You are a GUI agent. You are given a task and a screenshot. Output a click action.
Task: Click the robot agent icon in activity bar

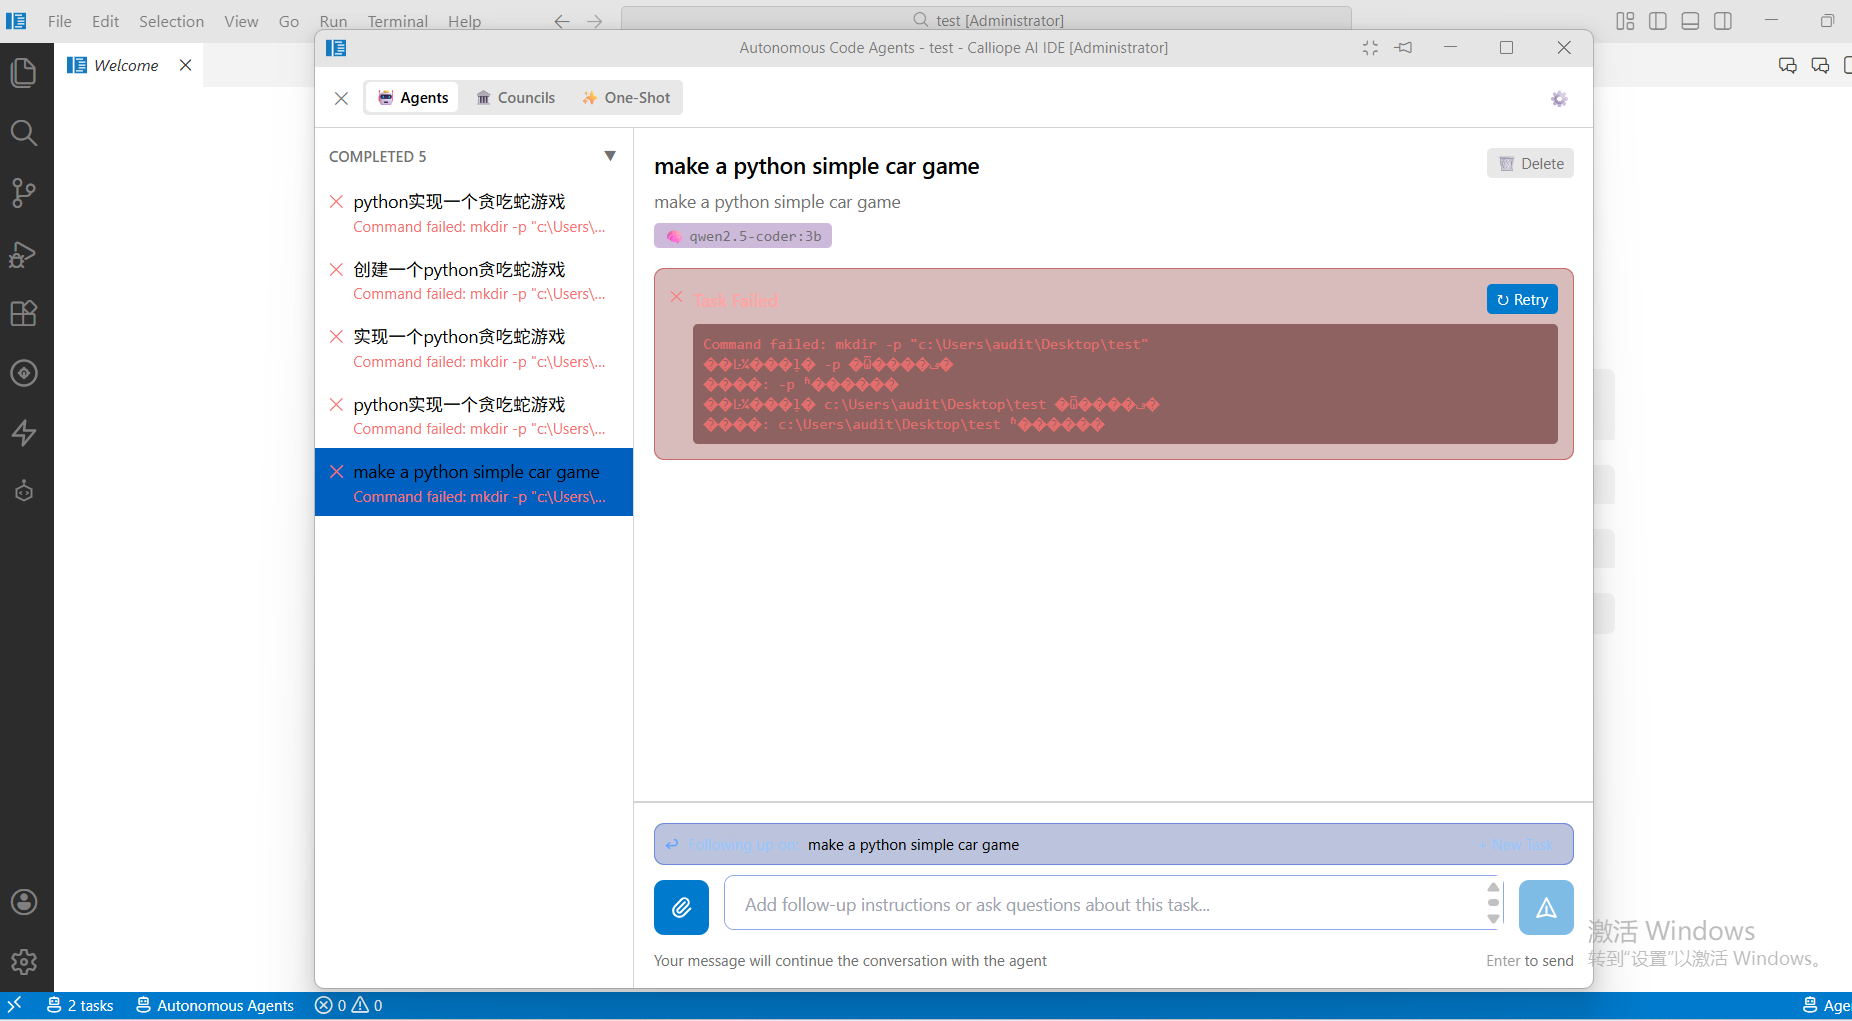coord(24,491)
